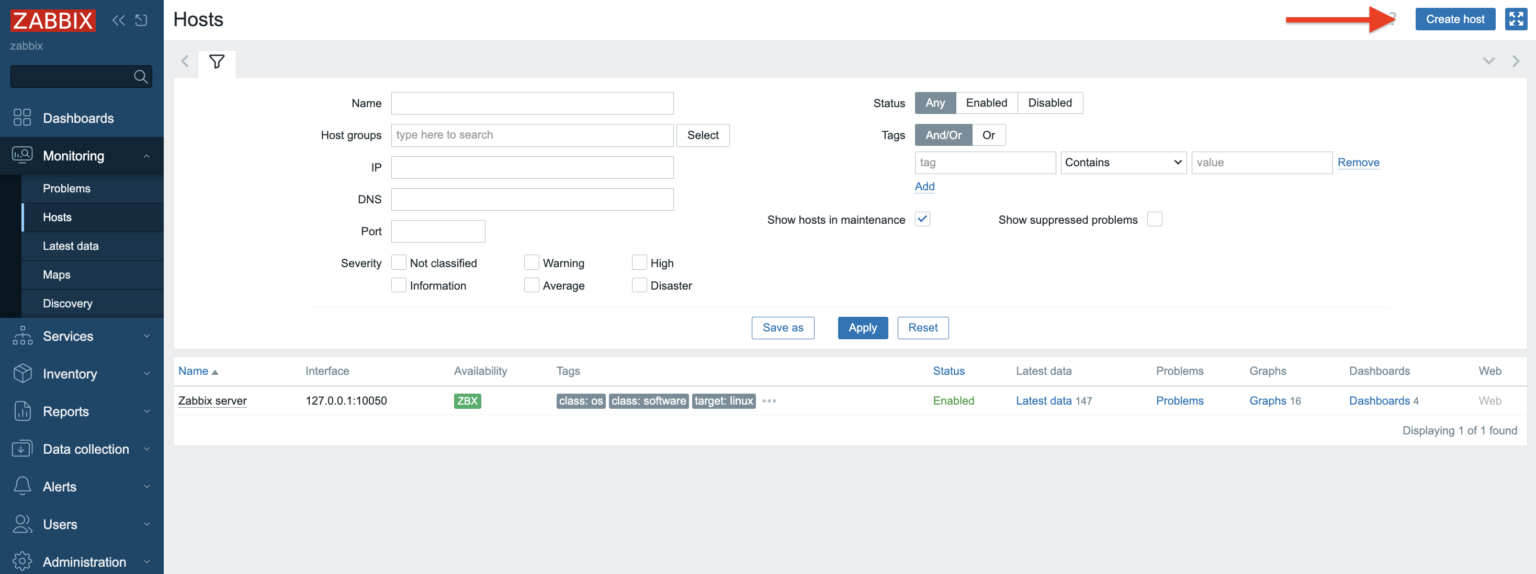Uncheck Show hosts in maintenance
The image size is (1536, 574).
(922, 219)
